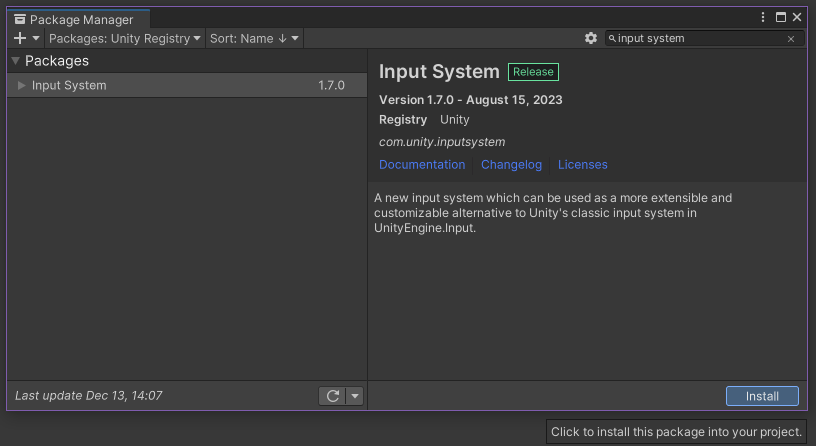The height and width of the screenshot is (446, 816).
Task: Clear the search field with the x icon
Action: point(791,39)
